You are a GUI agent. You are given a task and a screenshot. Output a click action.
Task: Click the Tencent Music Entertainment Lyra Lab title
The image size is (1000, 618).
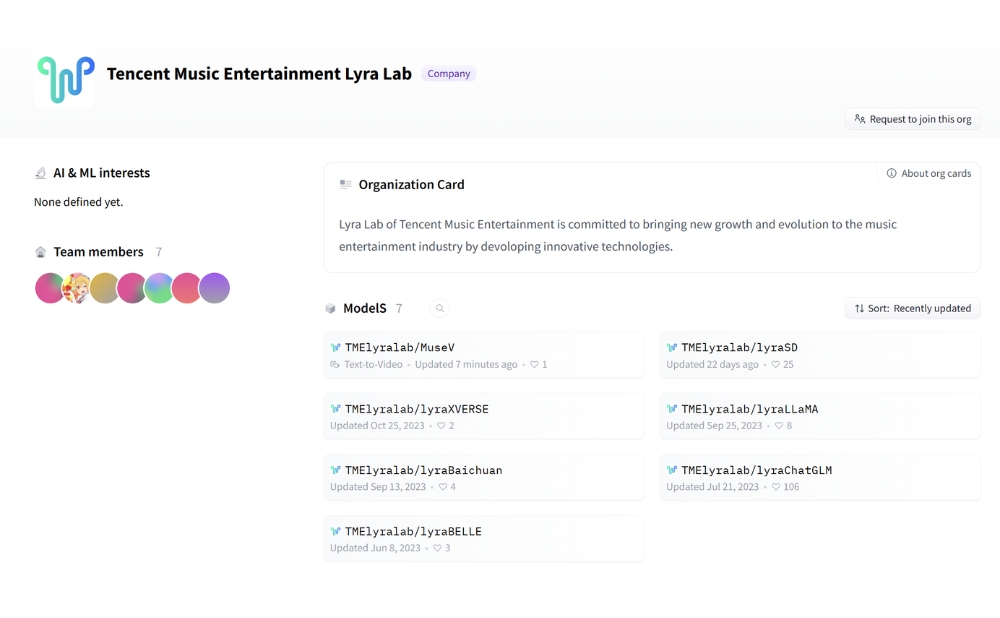259,74
